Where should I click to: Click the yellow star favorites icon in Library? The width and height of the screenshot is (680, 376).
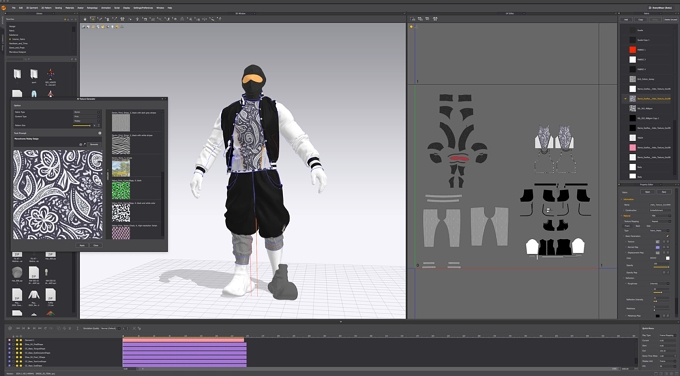[65, 20]
